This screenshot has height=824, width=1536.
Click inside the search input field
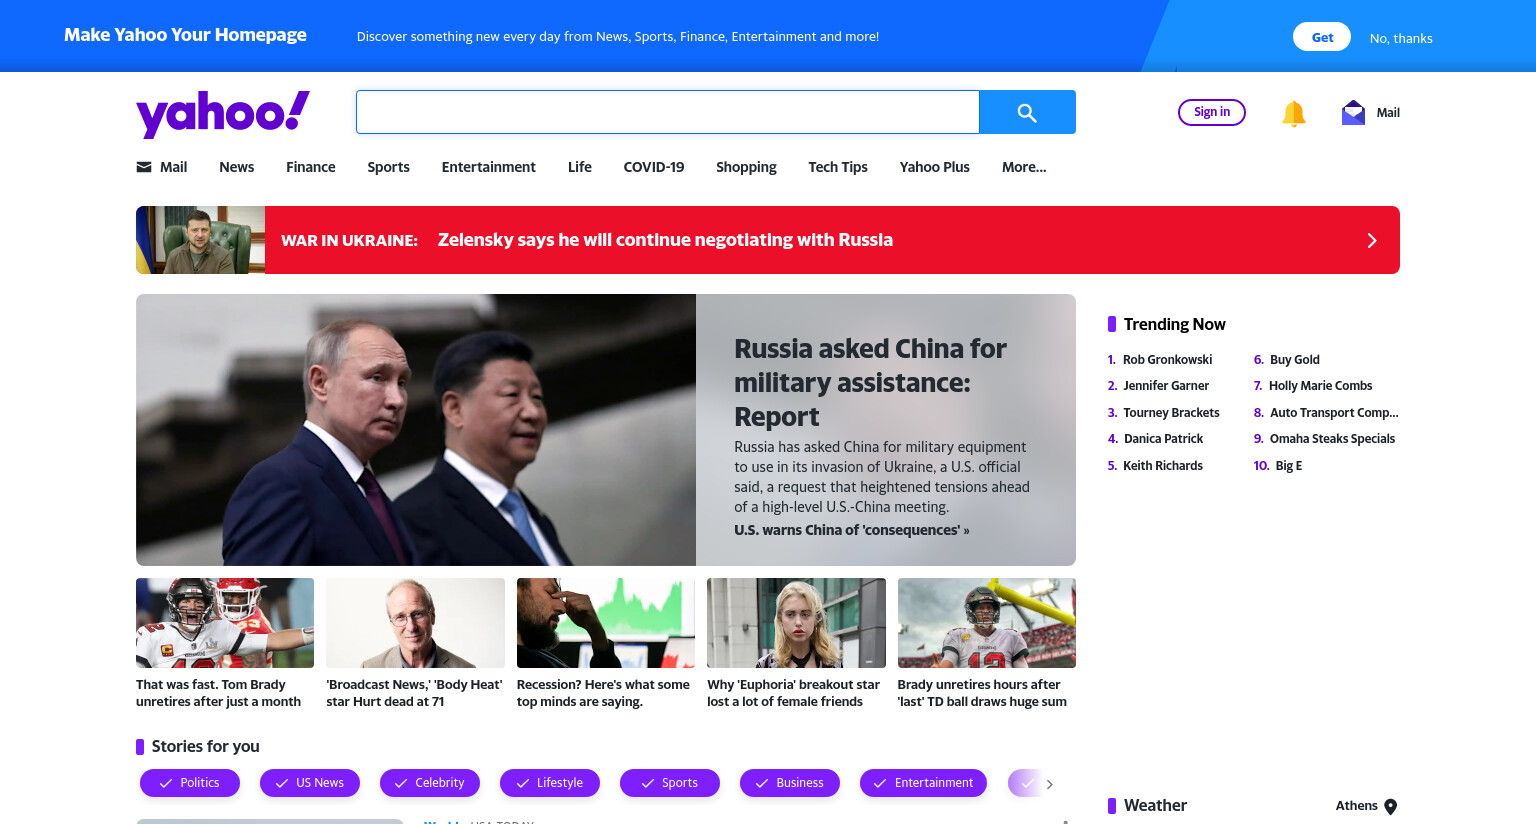[x=667, y=112]
